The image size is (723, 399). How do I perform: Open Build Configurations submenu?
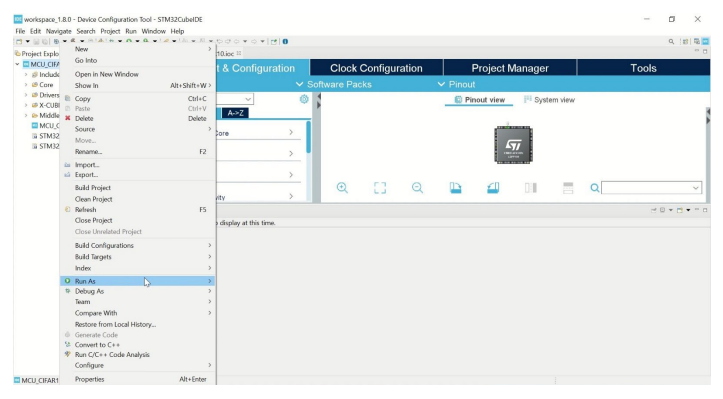click(x=138, y=245)
